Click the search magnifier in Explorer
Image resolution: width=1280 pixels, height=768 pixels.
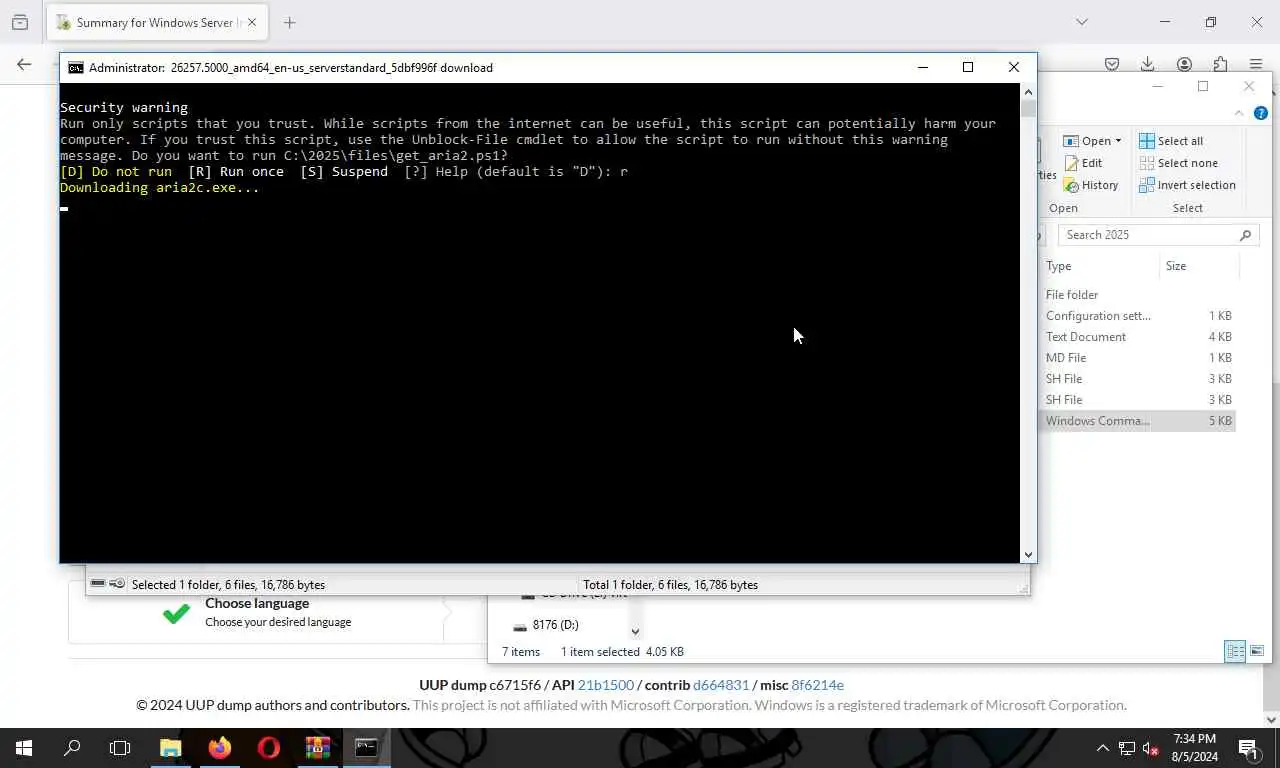[x=1246, y=235]
